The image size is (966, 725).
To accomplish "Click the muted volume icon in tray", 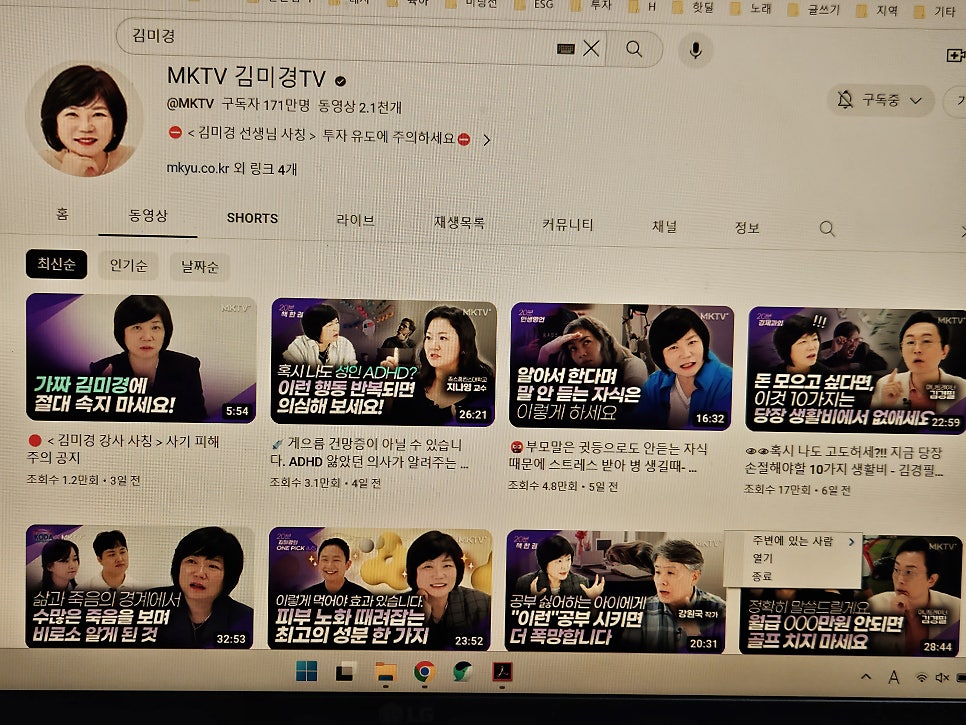I will pyautogui.click(x=942, y=678).
